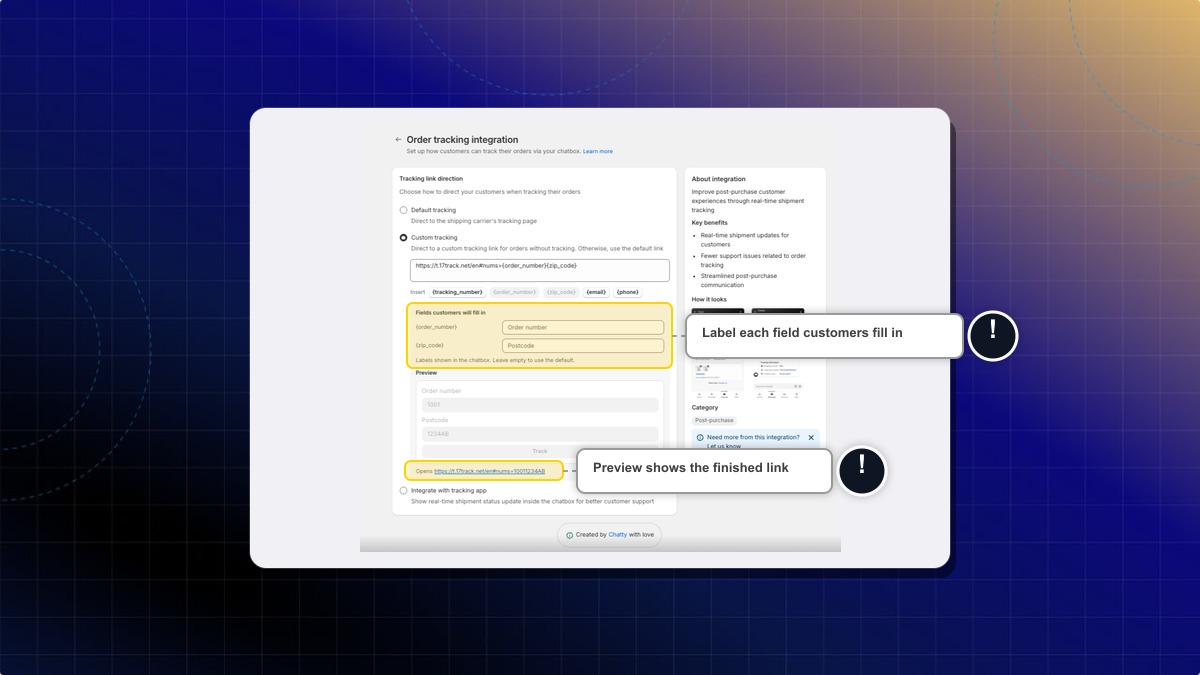
Task: Click the Order tracking integration page title
Action: click(462, 140)
